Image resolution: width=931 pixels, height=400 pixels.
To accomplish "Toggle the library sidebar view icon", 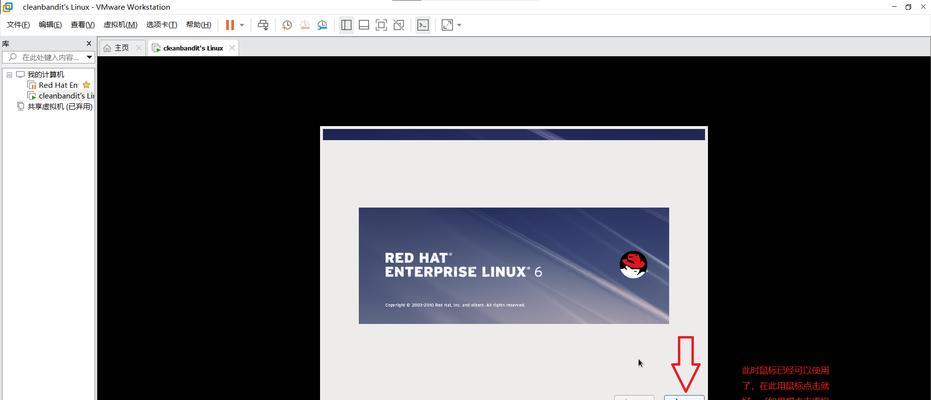I will tap(346, 25).
